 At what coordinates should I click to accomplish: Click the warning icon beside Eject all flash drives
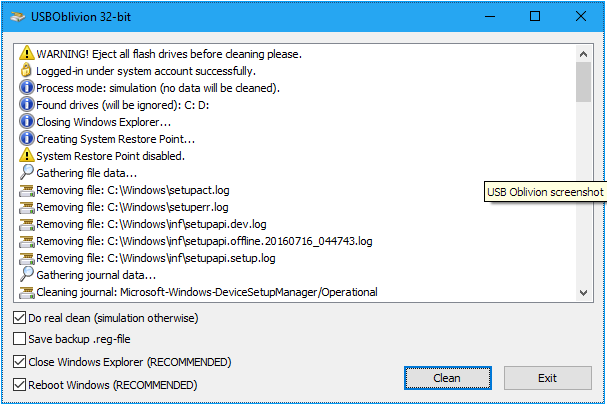coord(26,53)
